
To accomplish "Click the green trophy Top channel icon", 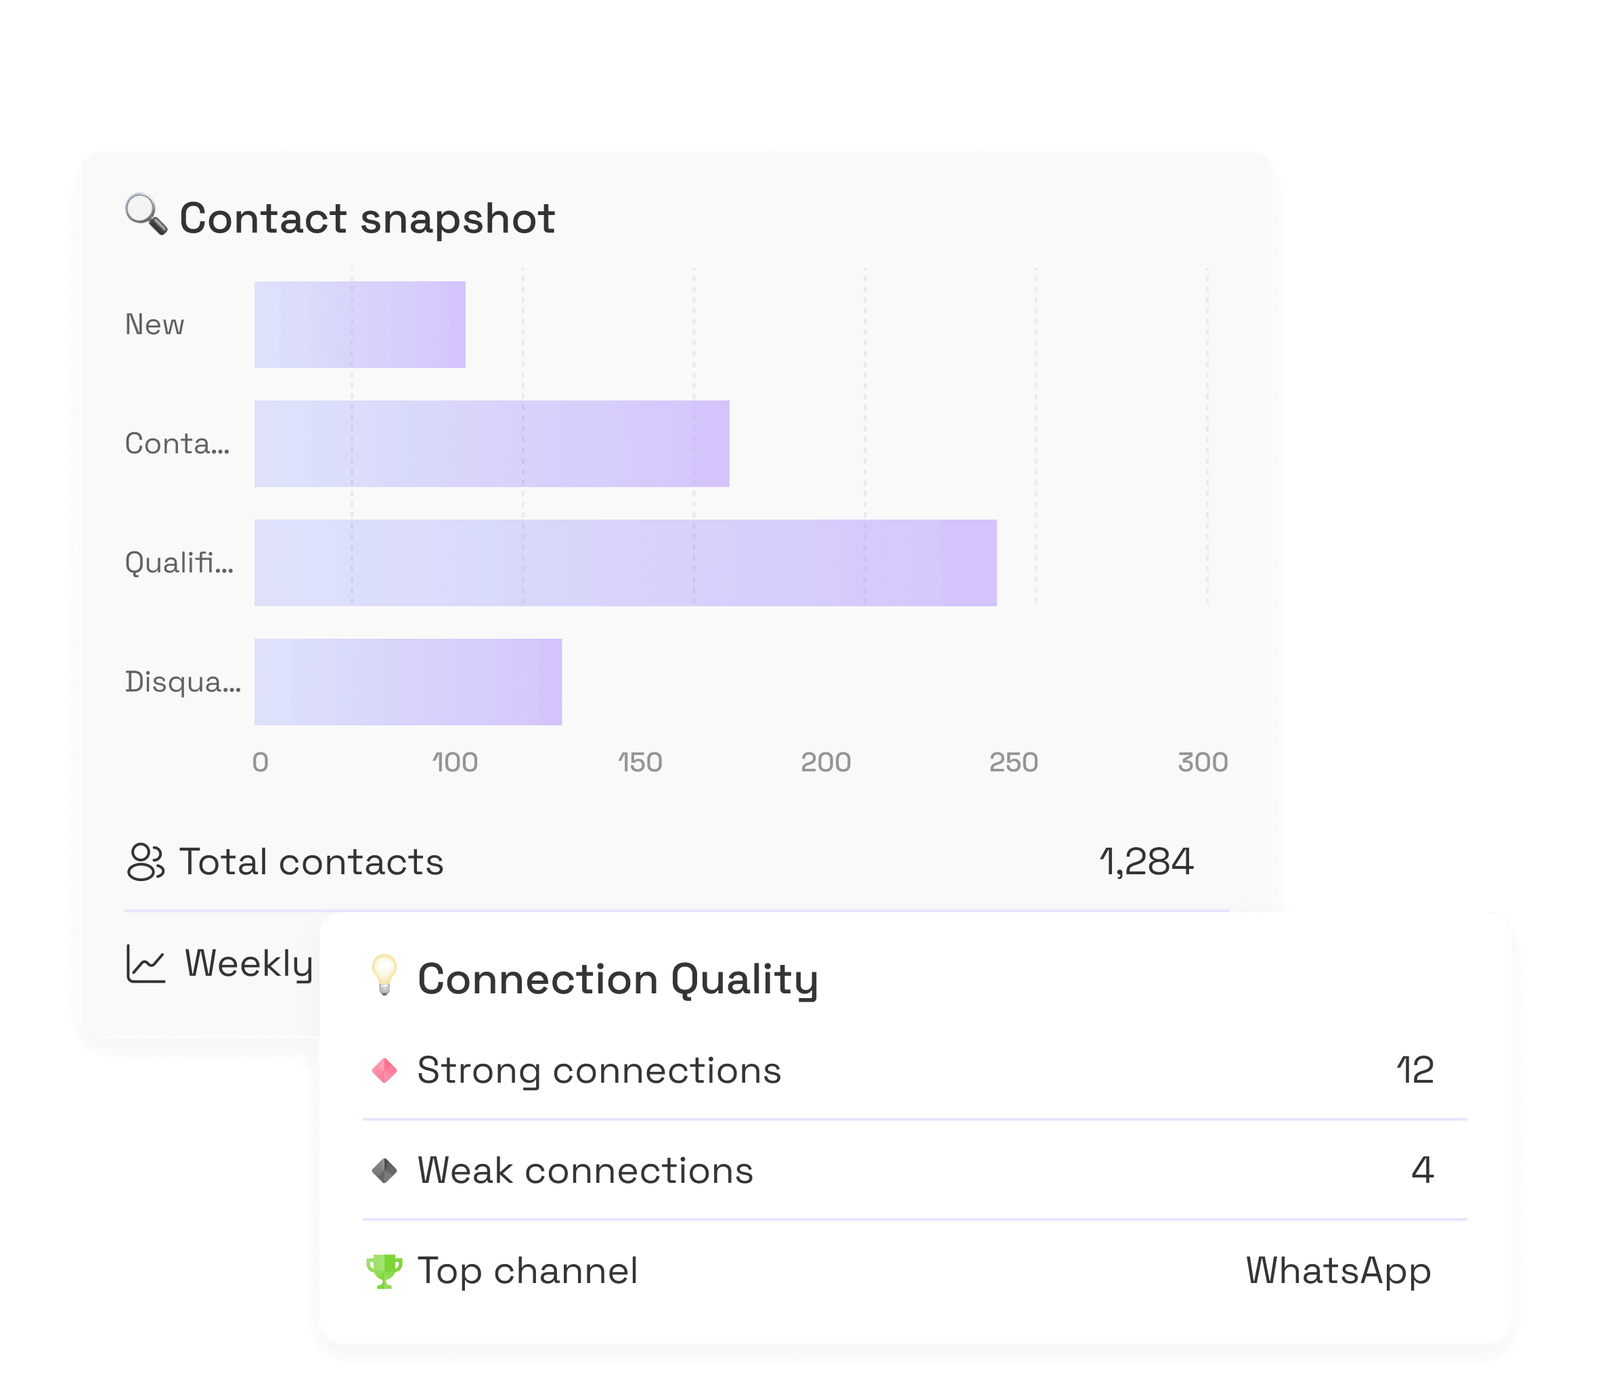I will [x=384, y=1271].
